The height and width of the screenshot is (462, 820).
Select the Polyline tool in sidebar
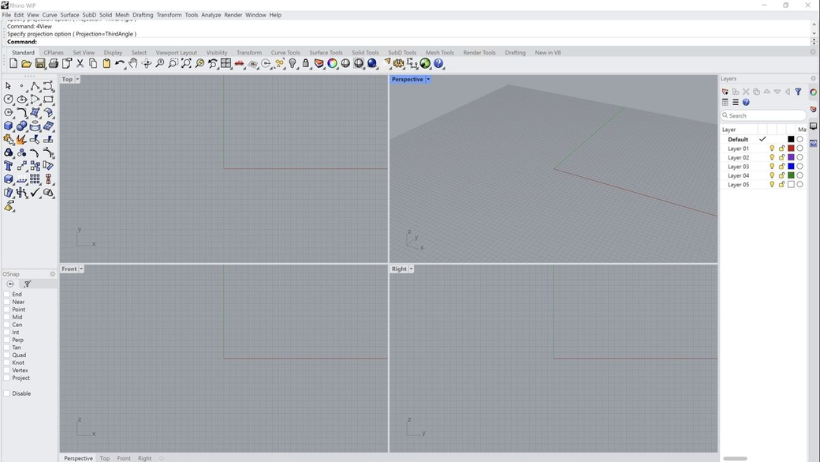click(35, 86)
